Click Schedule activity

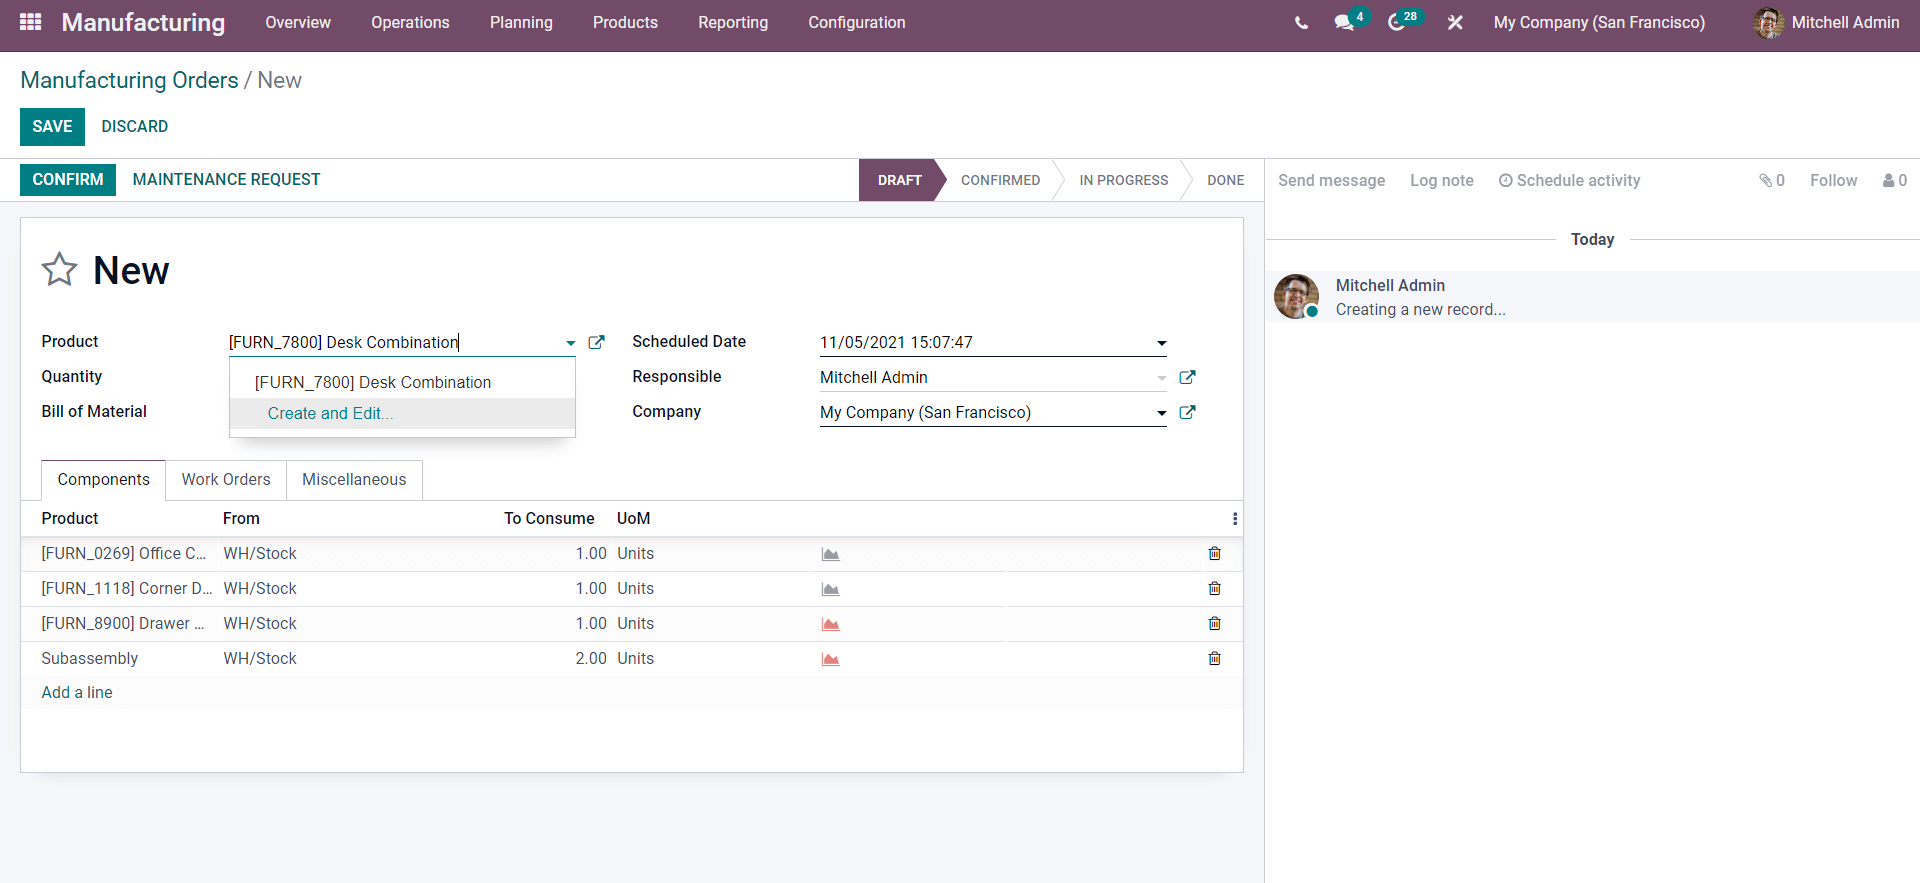(1569, 180)
